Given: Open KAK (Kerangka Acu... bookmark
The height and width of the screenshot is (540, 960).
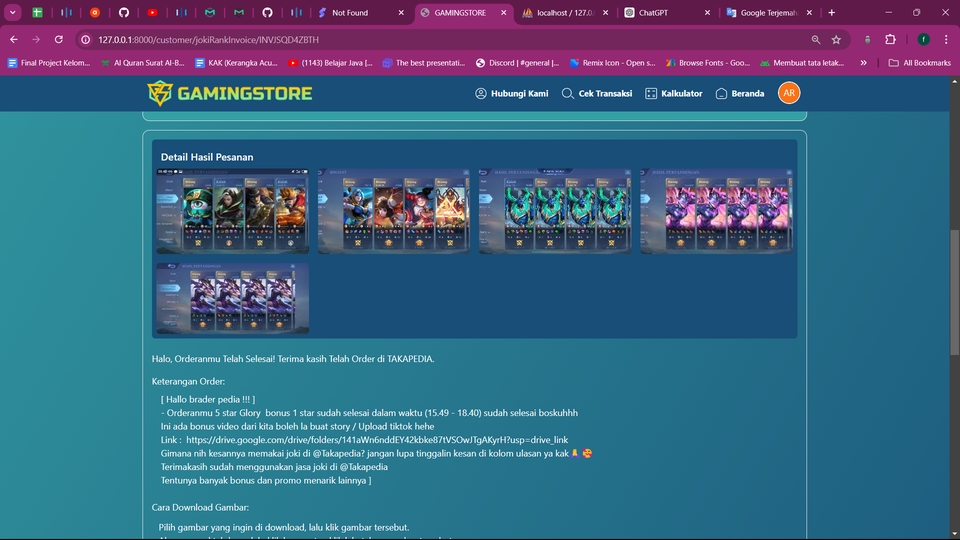Looking at the screenshot, I should click(236, 62).
